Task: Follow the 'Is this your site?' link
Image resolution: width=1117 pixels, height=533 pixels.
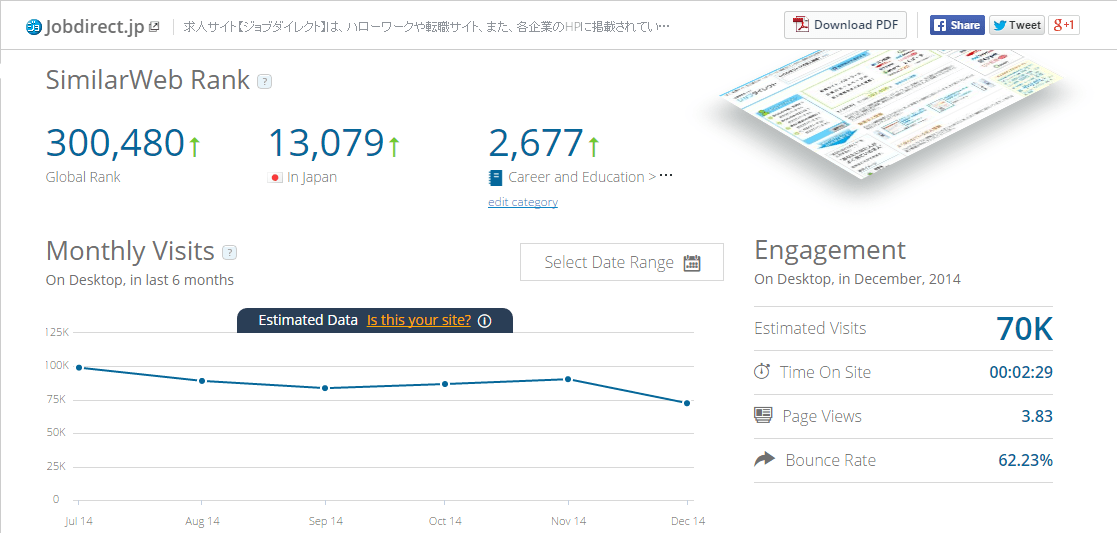Action: point(419,320)
